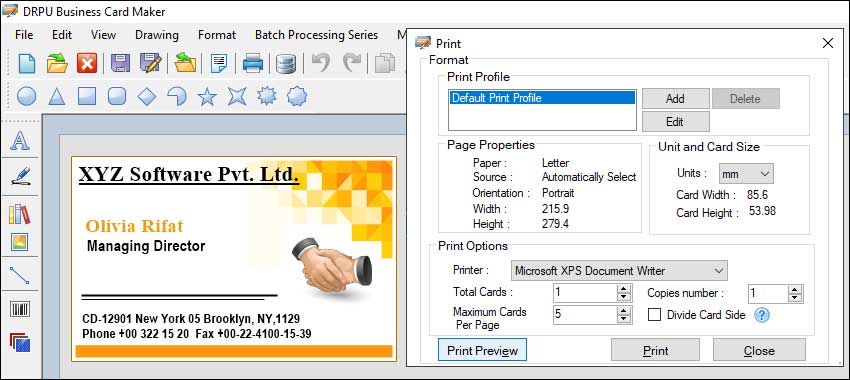Pick the Triangle shape tool
Image resolution: width=850 pixels, height=380 pixels.
tap(57, 97)
